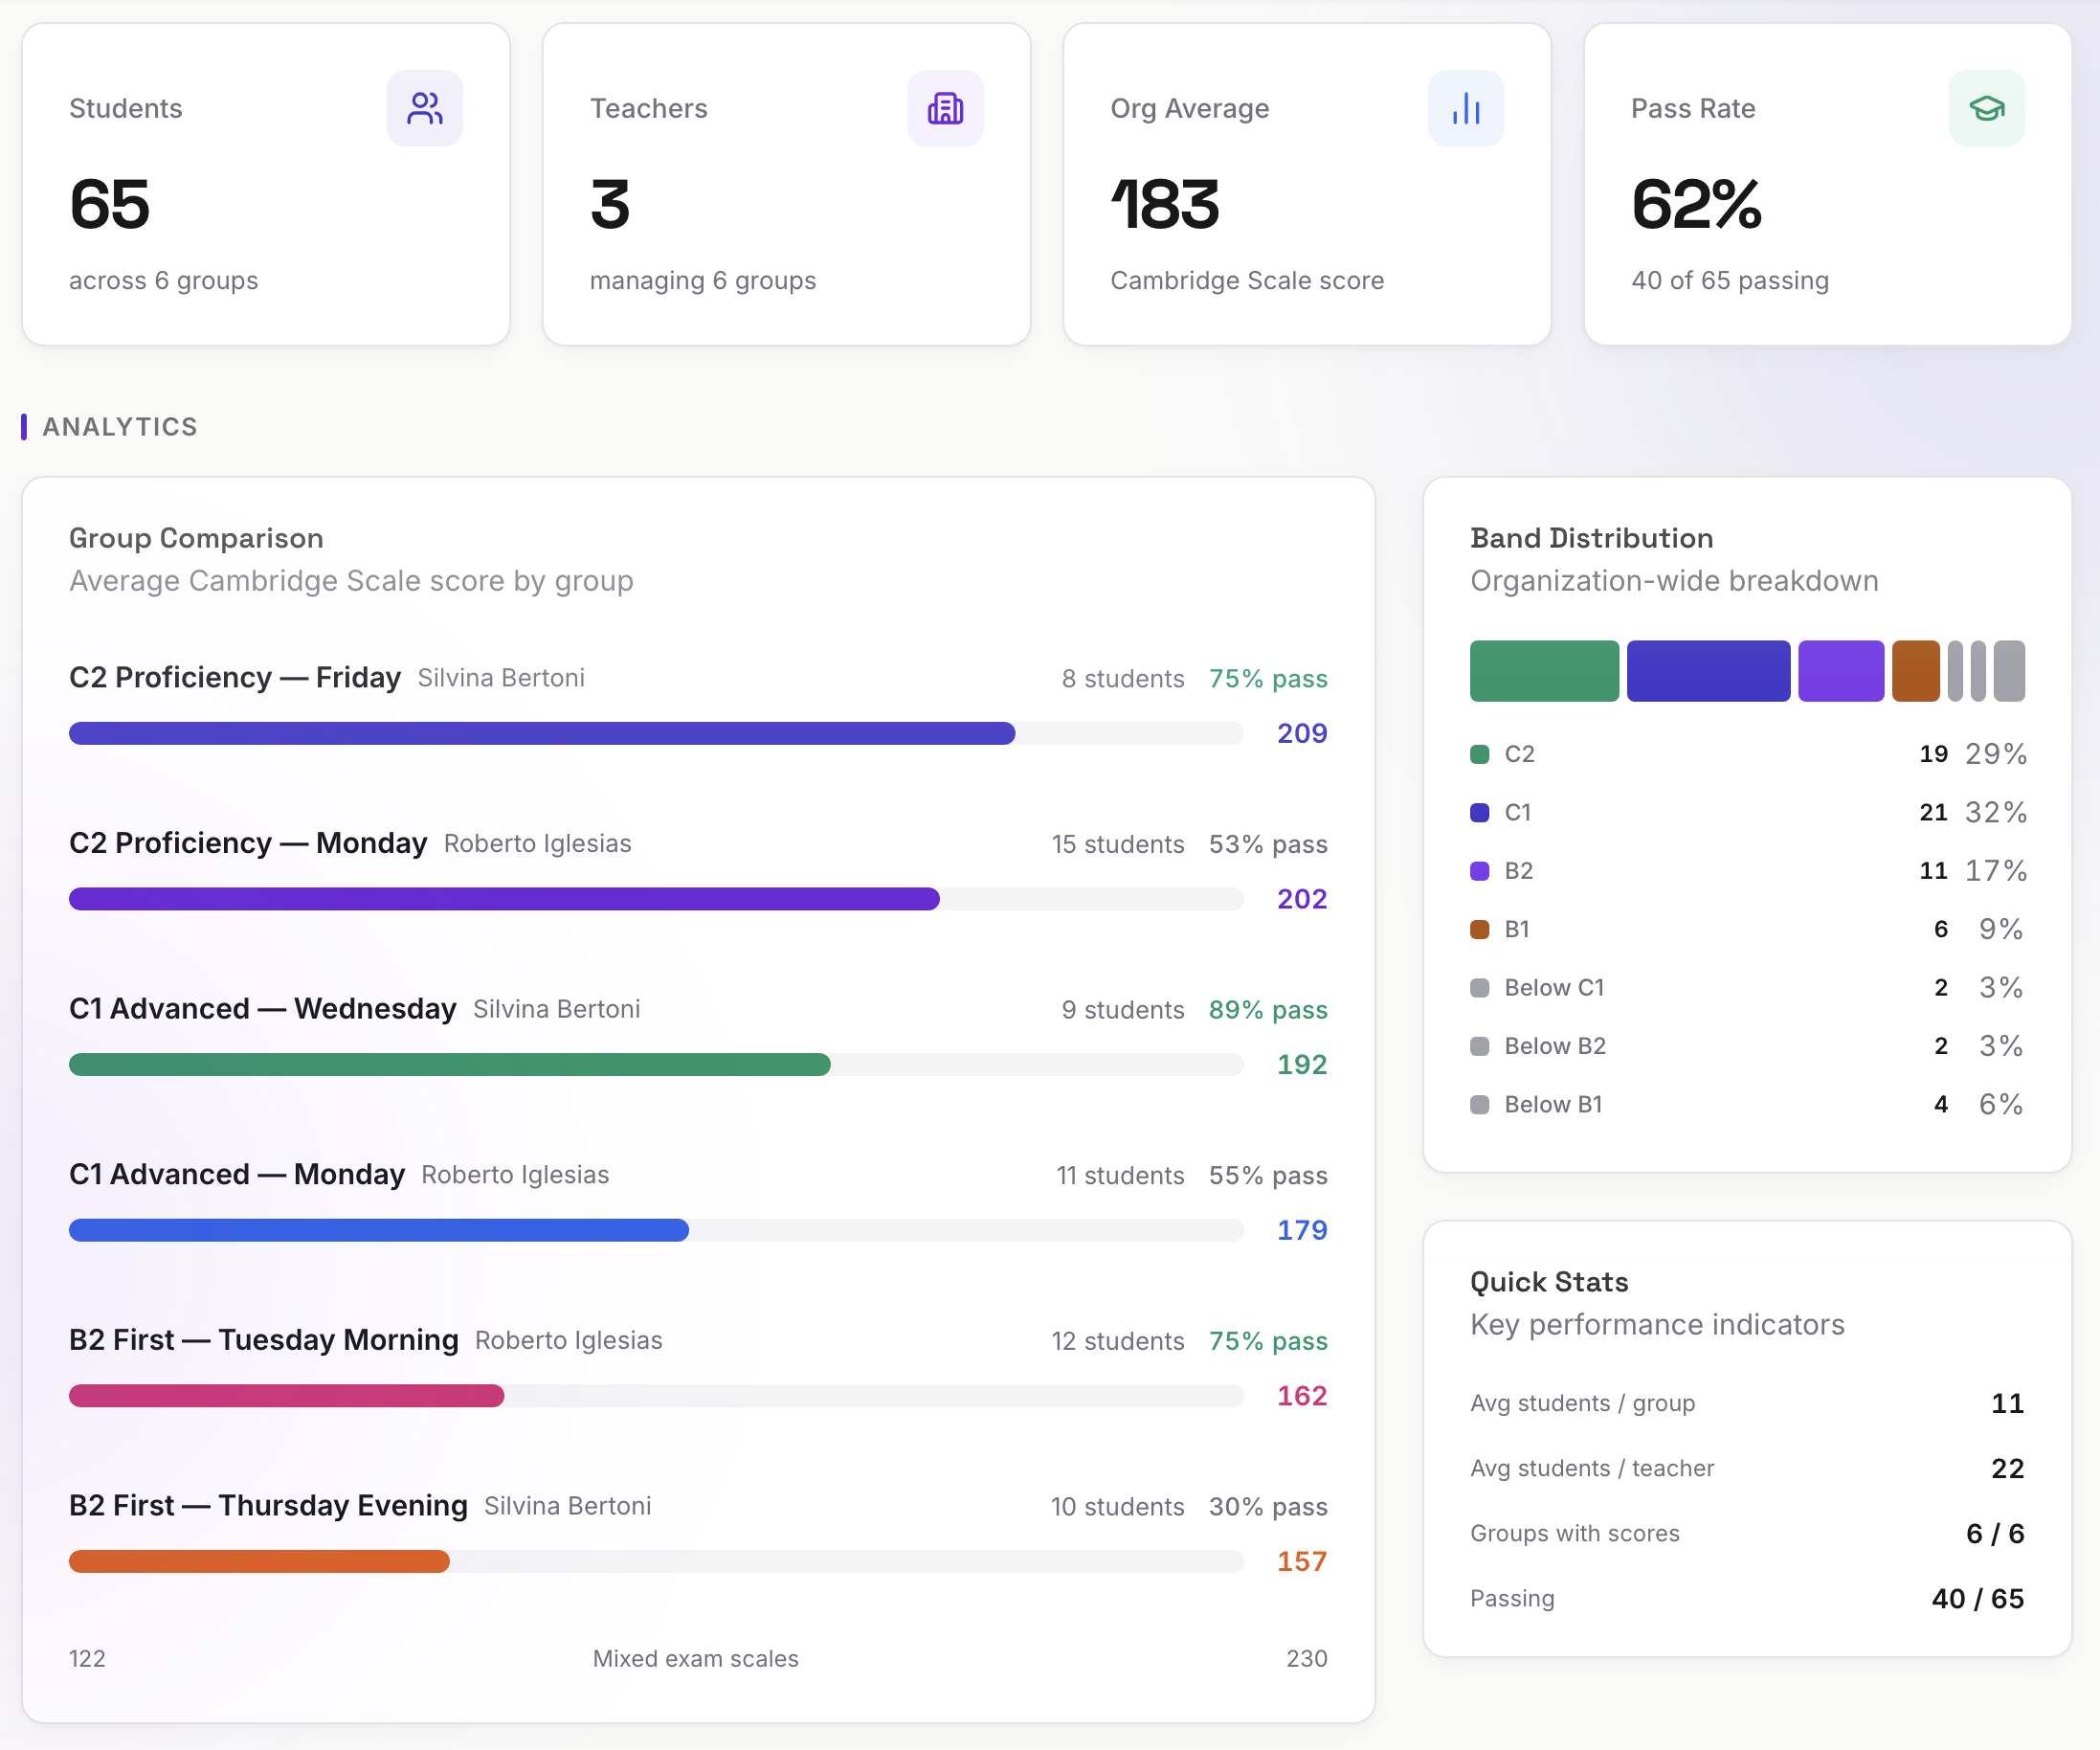The height and width of the screenshot is (1750, 2100).
Task: Open the B2 First — Tuesday Morning group
Action: tap(264, 1340)
